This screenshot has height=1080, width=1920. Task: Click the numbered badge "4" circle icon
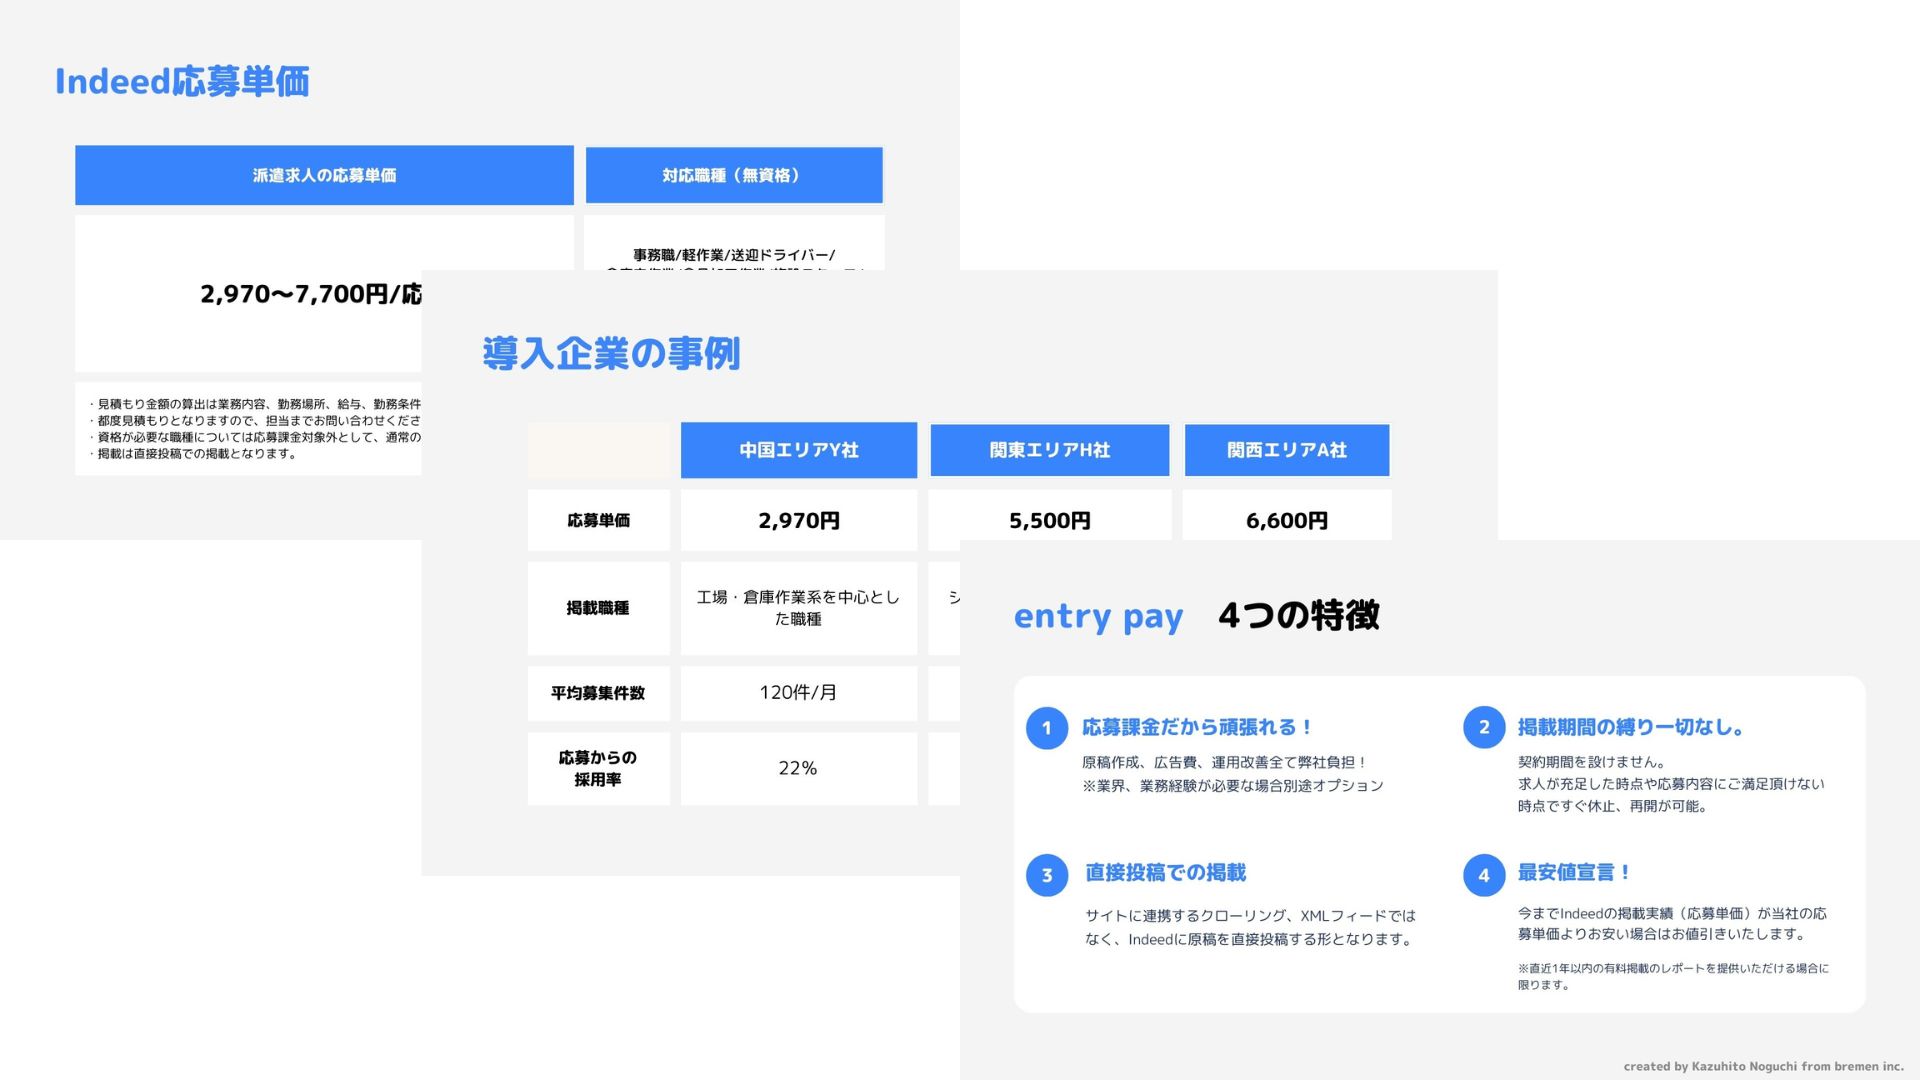1483,874
